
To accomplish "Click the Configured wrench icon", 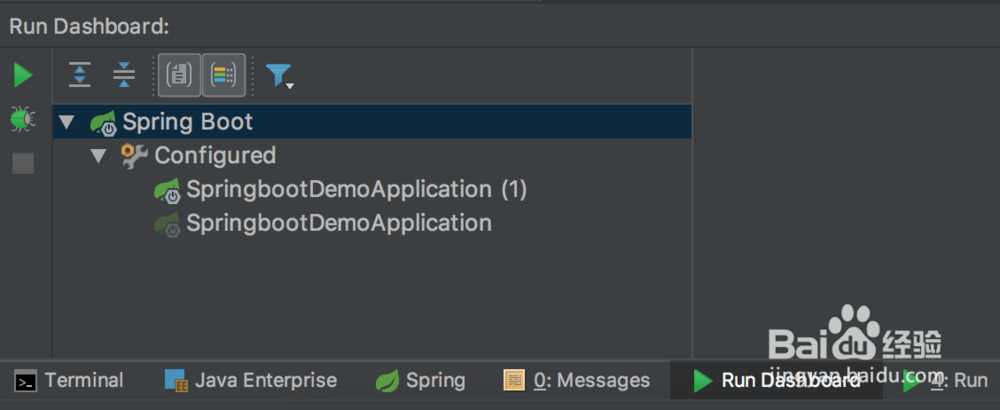I will pyautogui.click(x=134, y=156).
